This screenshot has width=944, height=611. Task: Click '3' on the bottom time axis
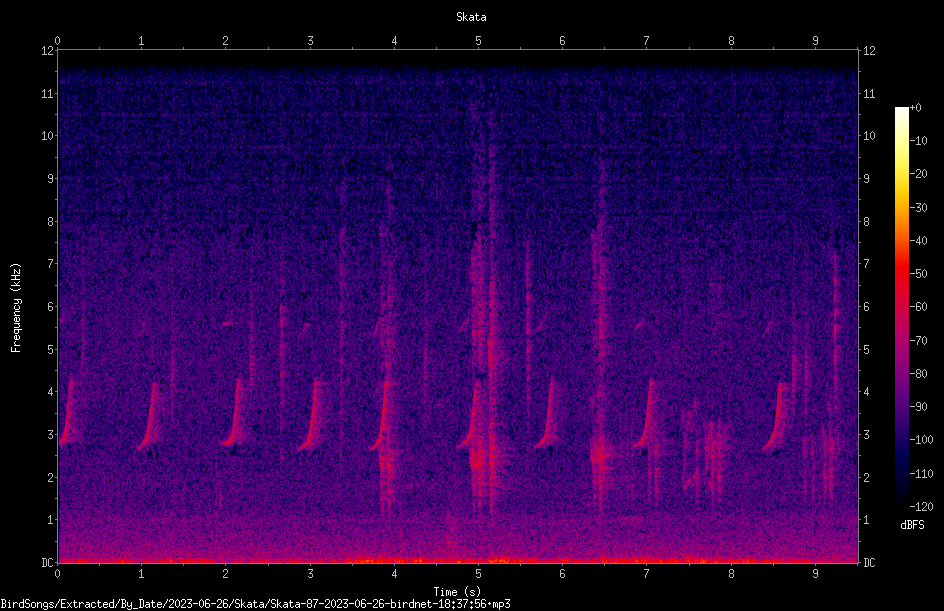coord(310,574)
